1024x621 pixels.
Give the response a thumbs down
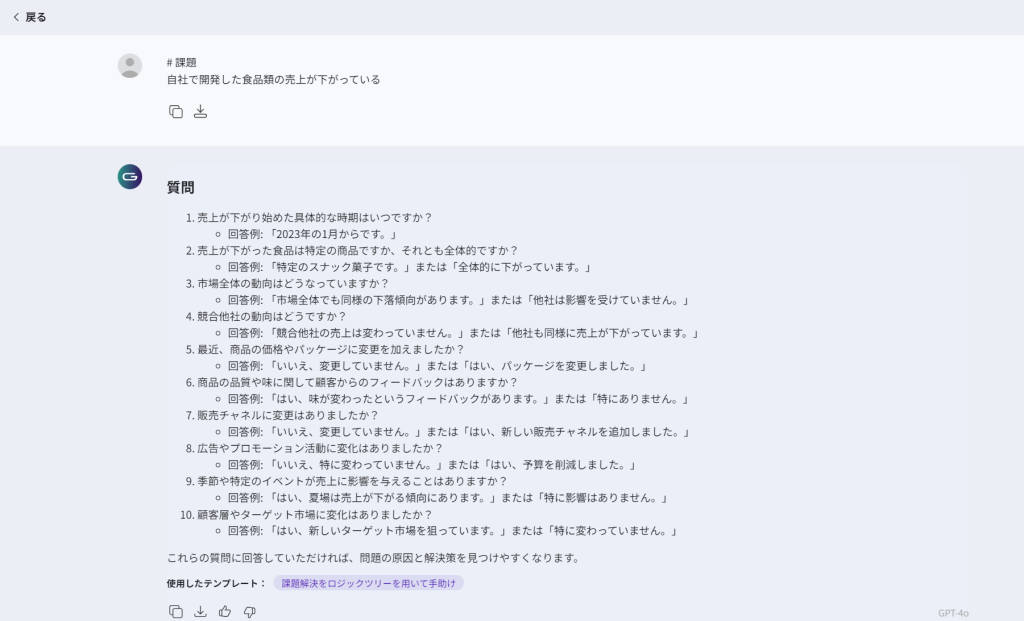(249, 611)
